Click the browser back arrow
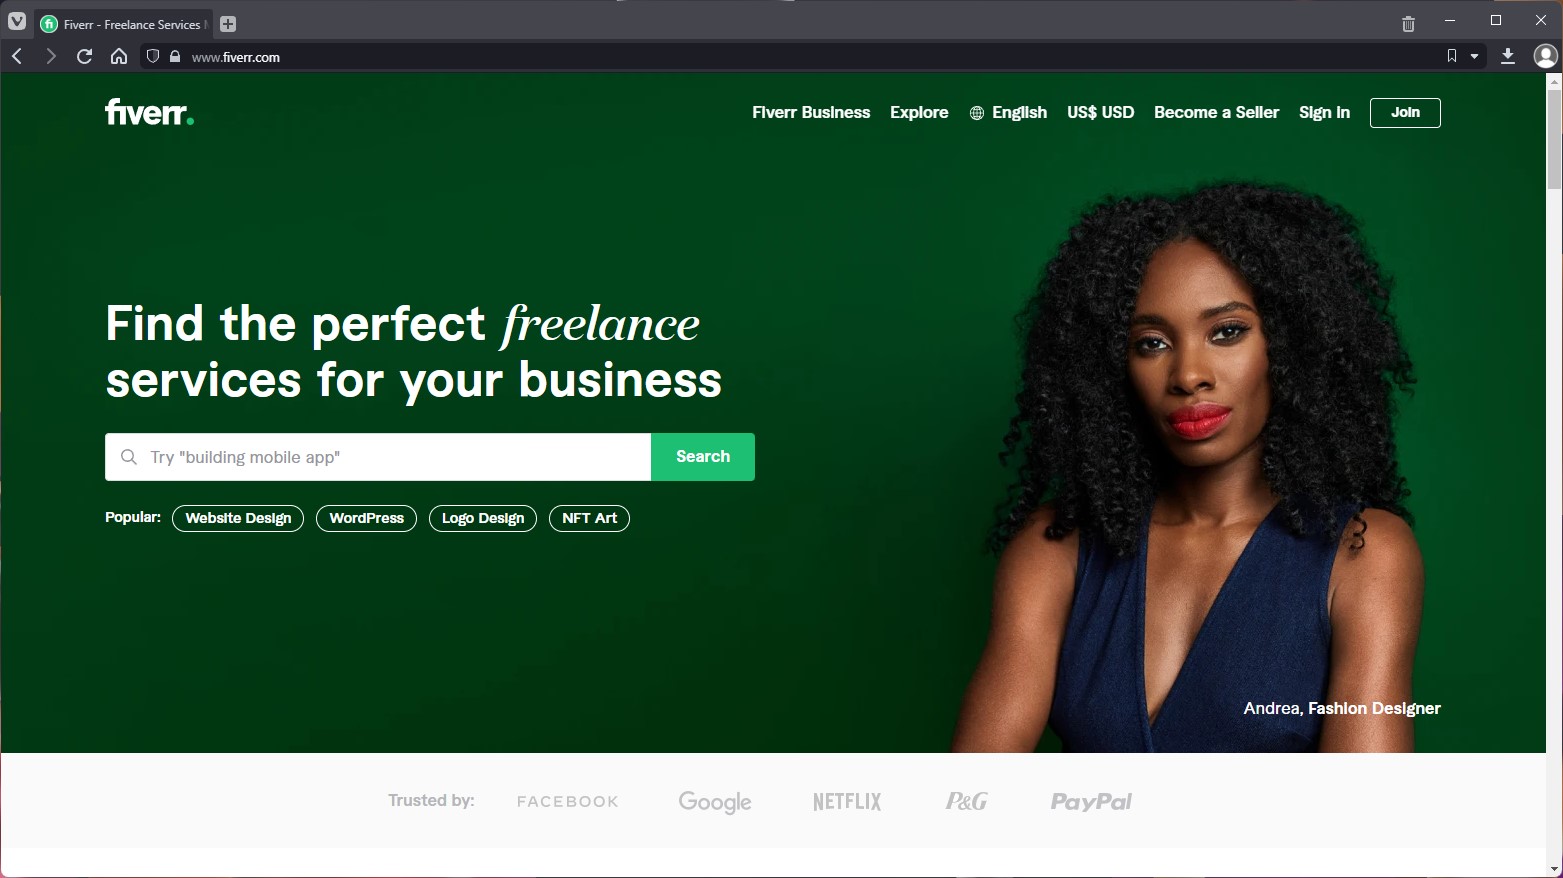Image resolution: width=1563 pixels, height=878 pixels. pos(17,56)
